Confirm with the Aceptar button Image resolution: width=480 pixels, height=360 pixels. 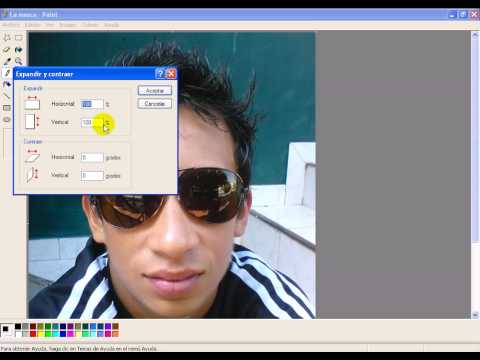(155, 91)
